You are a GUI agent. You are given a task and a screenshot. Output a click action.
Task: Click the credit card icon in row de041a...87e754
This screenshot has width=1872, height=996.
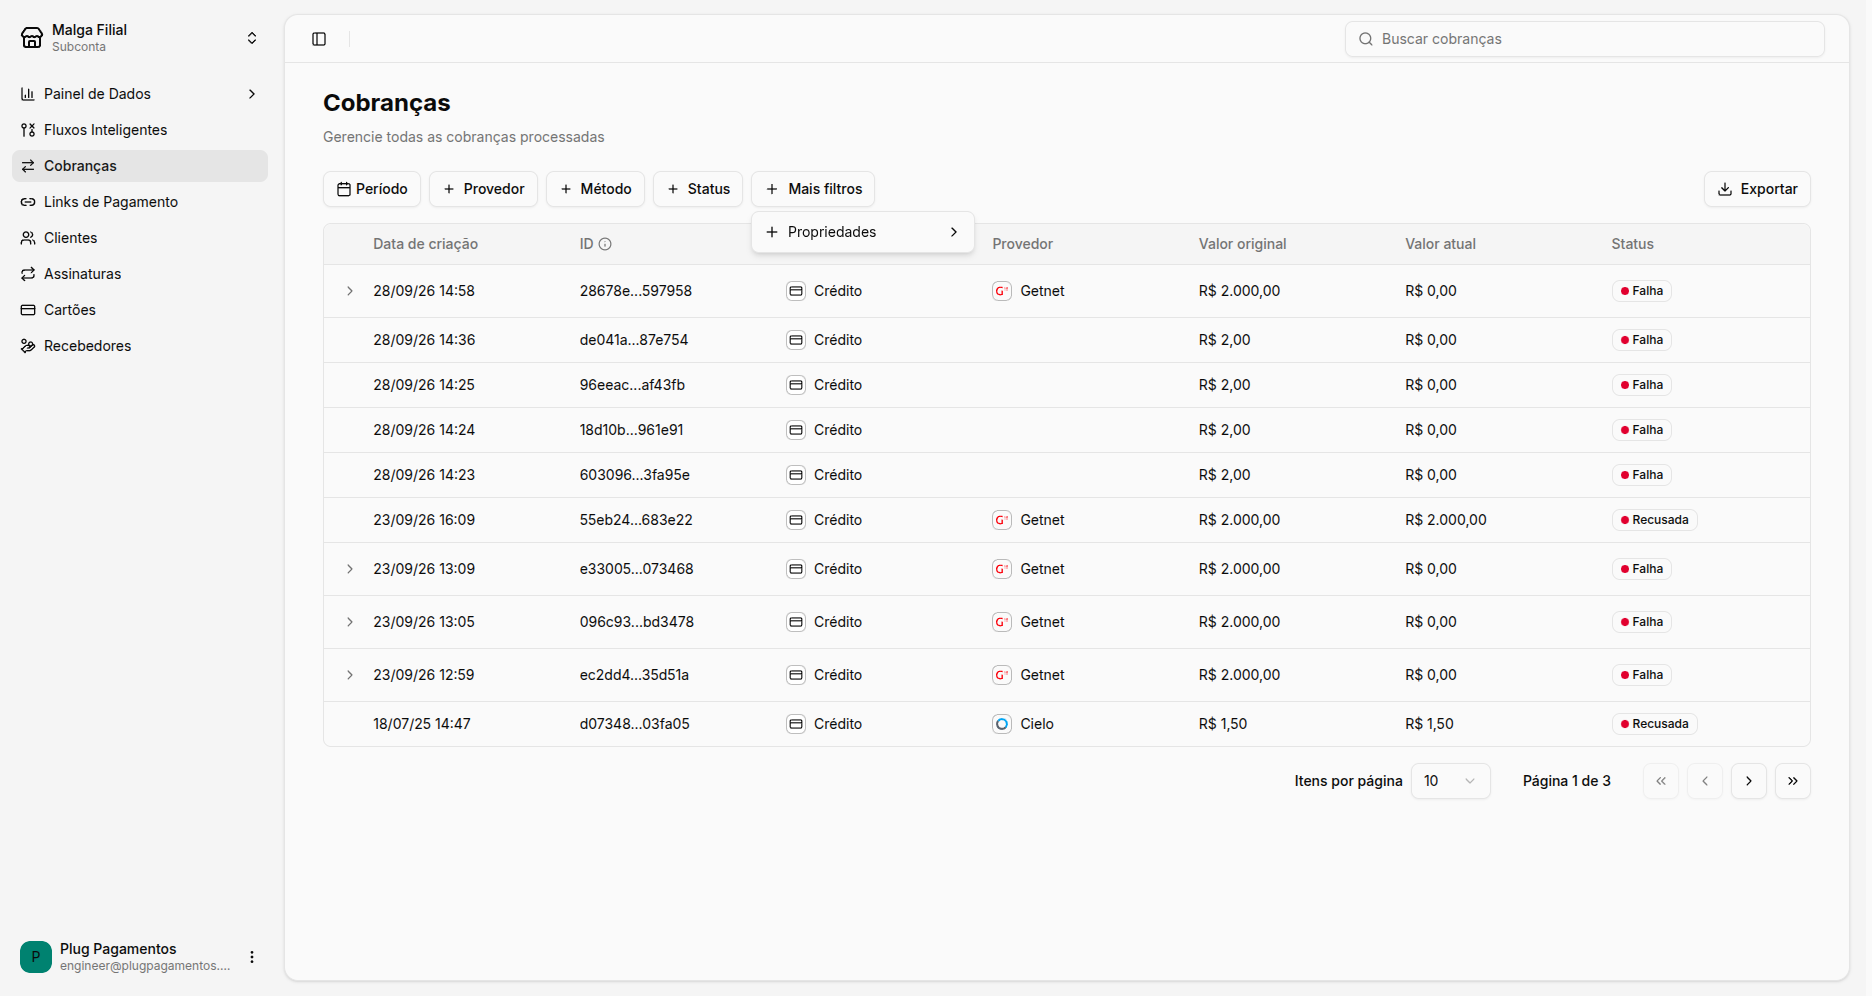tap(796, 340)
